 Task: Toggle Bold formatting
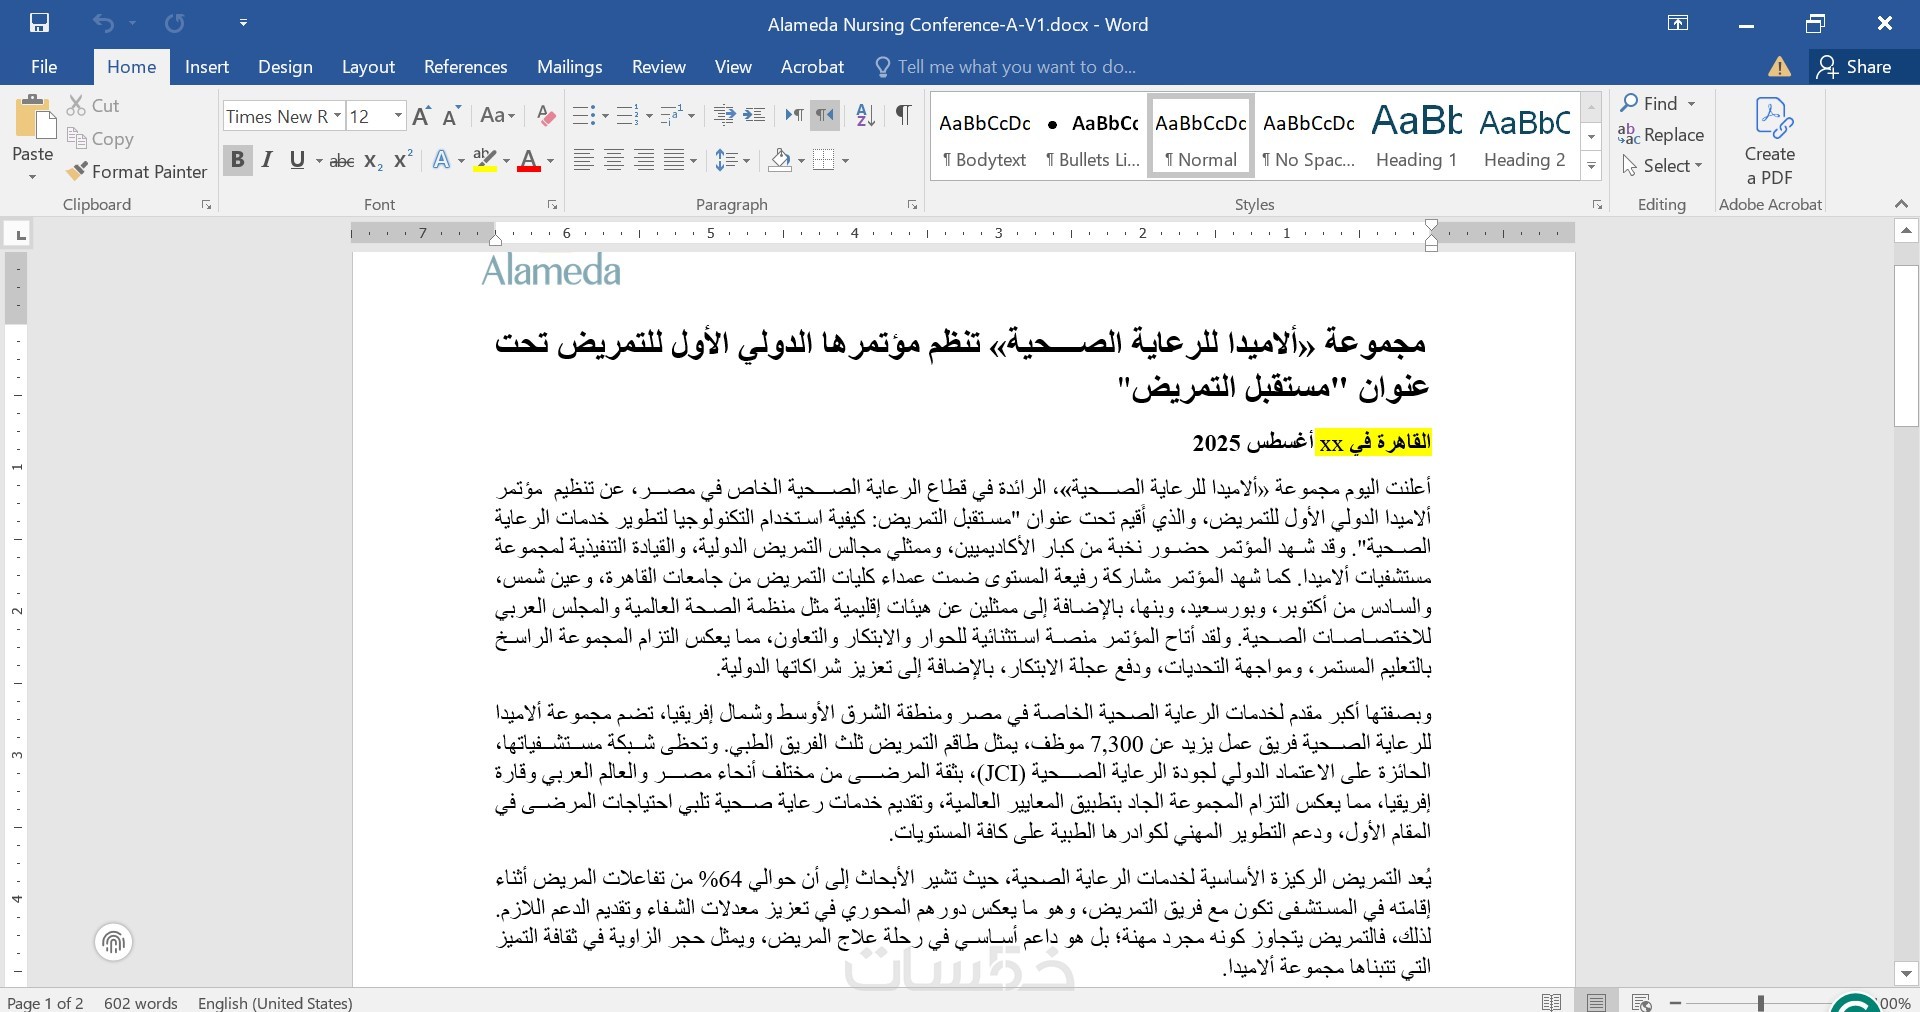tap(237, 160)
